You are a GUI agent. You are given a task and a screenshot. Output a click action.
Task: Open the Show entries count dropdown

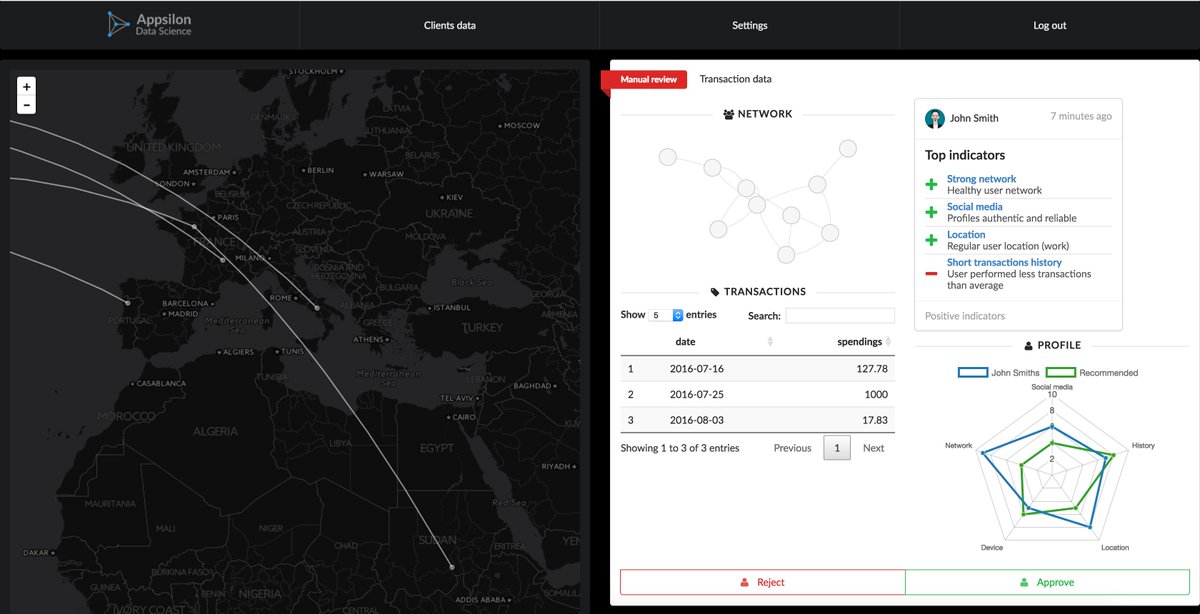click(666, 315)
